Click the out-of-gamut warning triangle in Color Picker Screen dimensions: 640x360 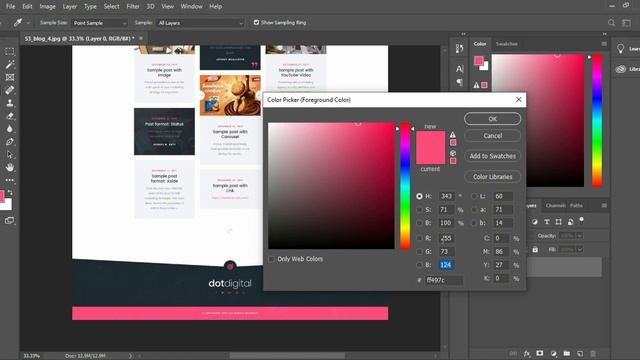453,135
